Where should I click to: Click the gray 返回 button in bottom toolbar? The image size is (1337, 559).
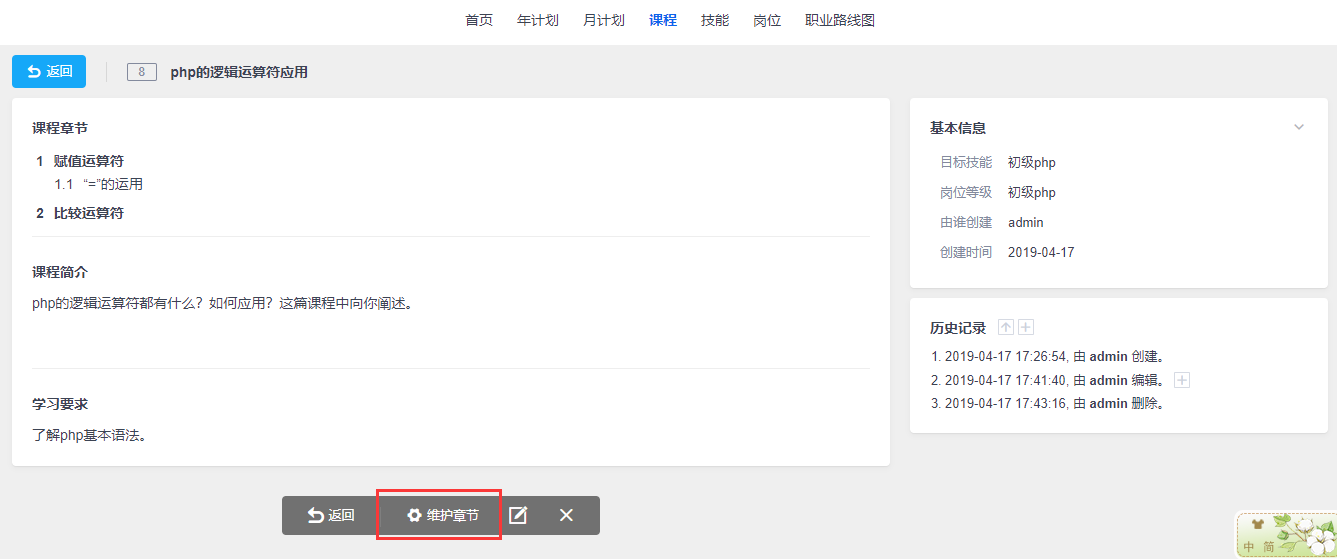click(331, 515)
